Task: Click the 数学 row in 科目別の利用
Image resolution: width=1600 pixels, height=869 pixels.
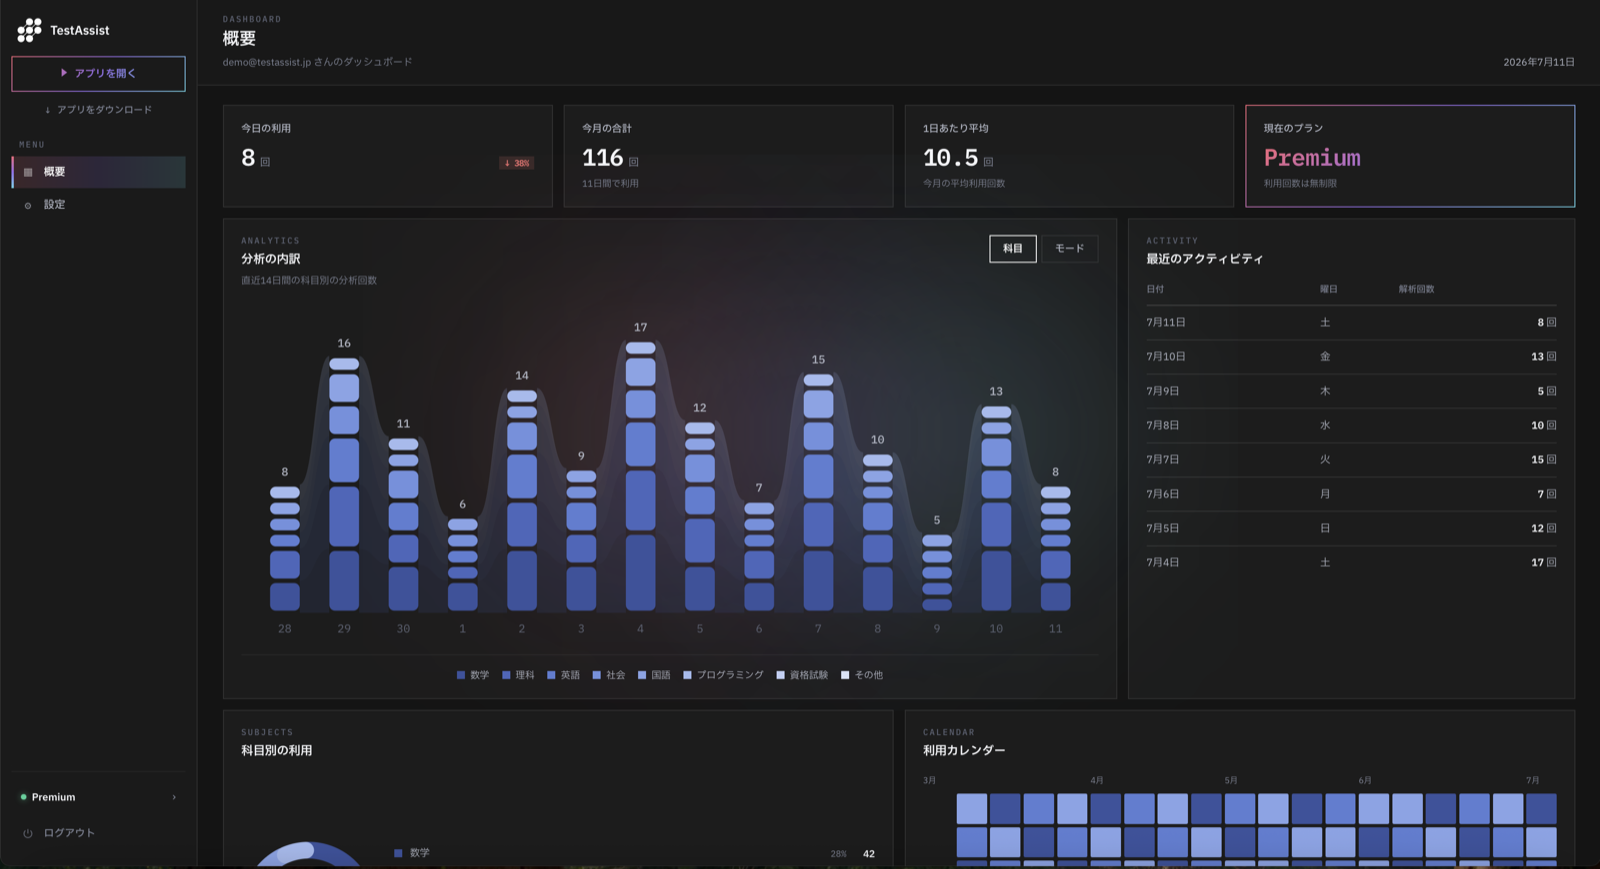Action: coord(634,853)
